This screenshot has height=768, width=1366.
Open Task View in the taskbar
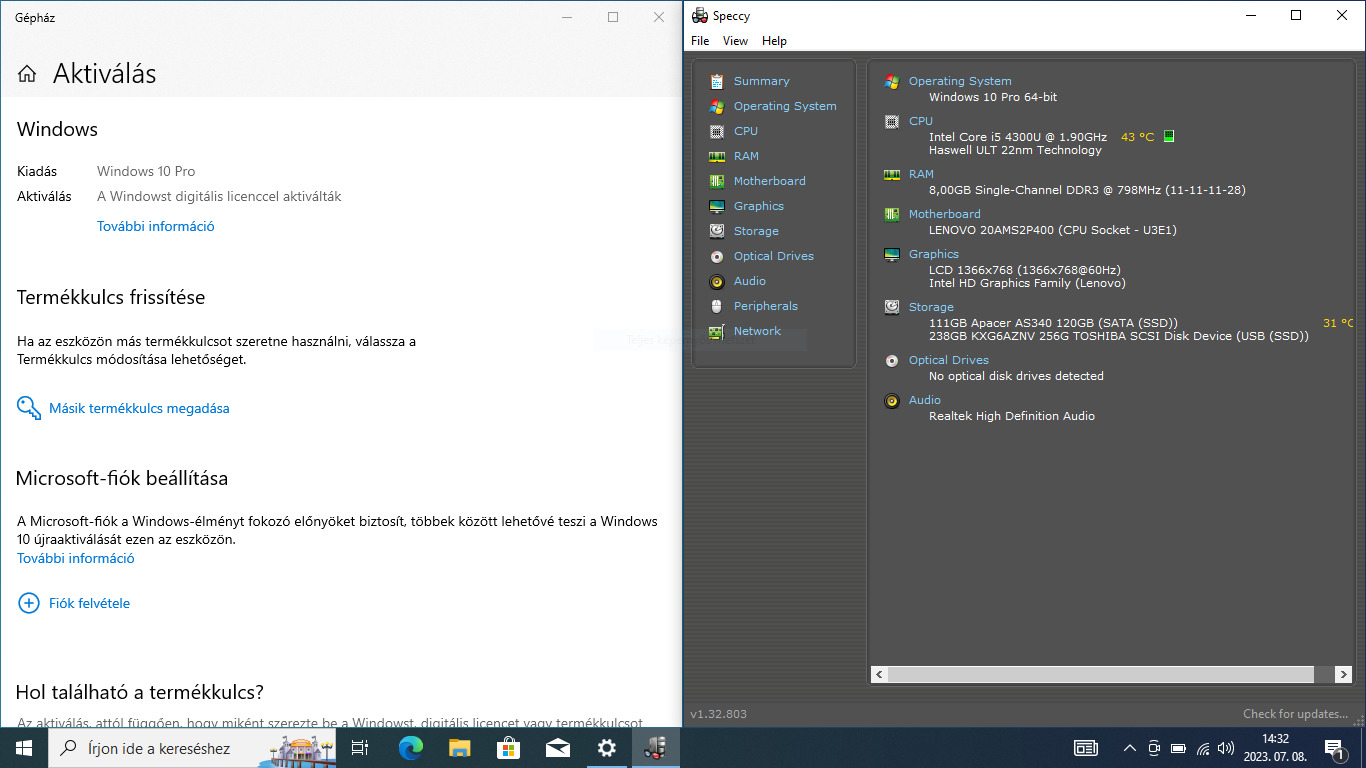point(360,747)
